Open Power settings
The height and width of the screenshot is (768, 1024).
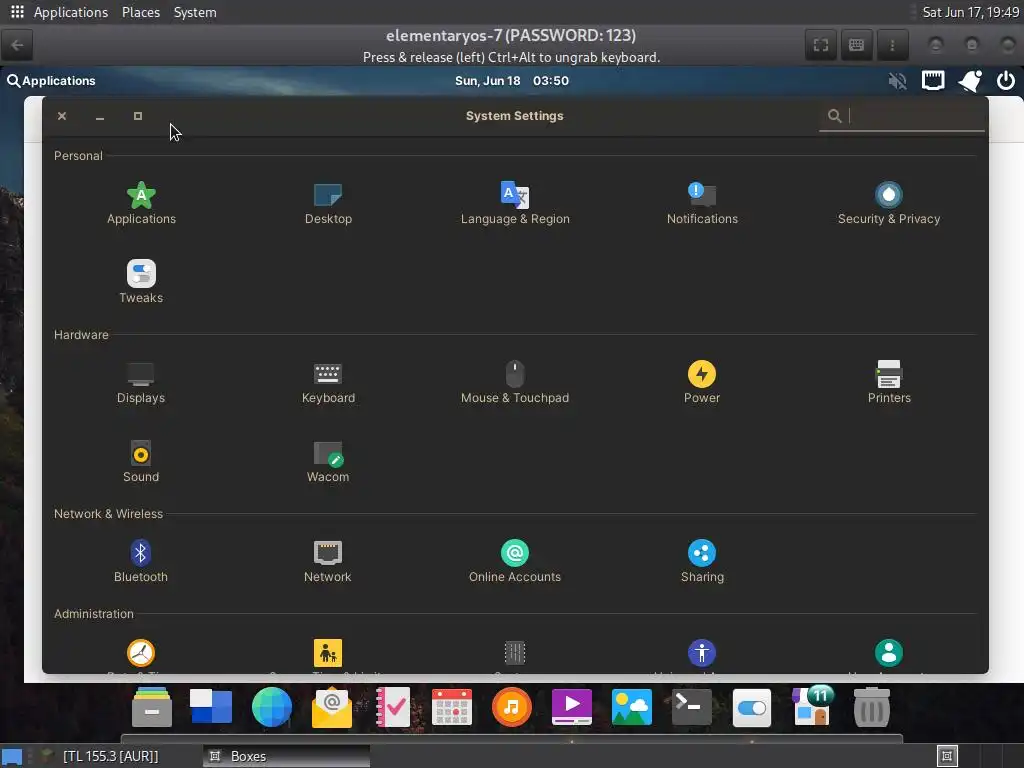[x=702, y=383]
